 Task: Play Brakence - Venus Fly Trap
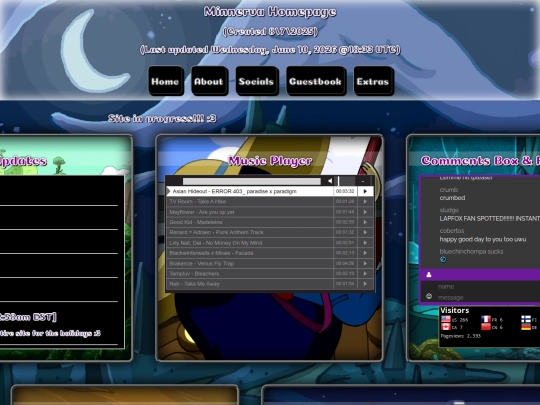365,263
